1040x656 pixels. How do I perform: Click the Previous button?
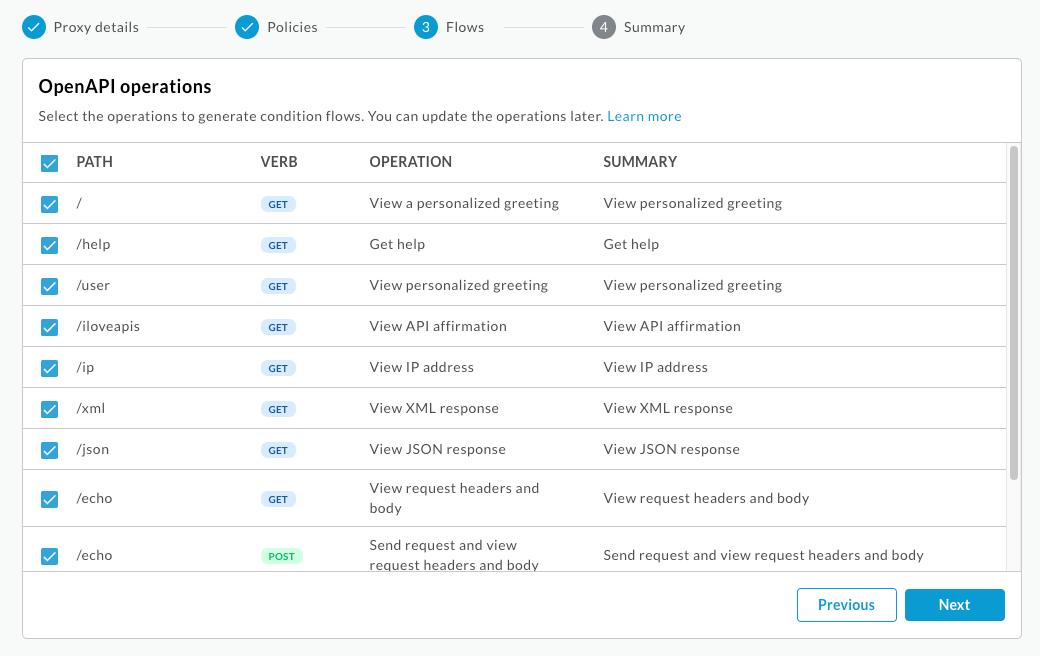tap(846, 605)
